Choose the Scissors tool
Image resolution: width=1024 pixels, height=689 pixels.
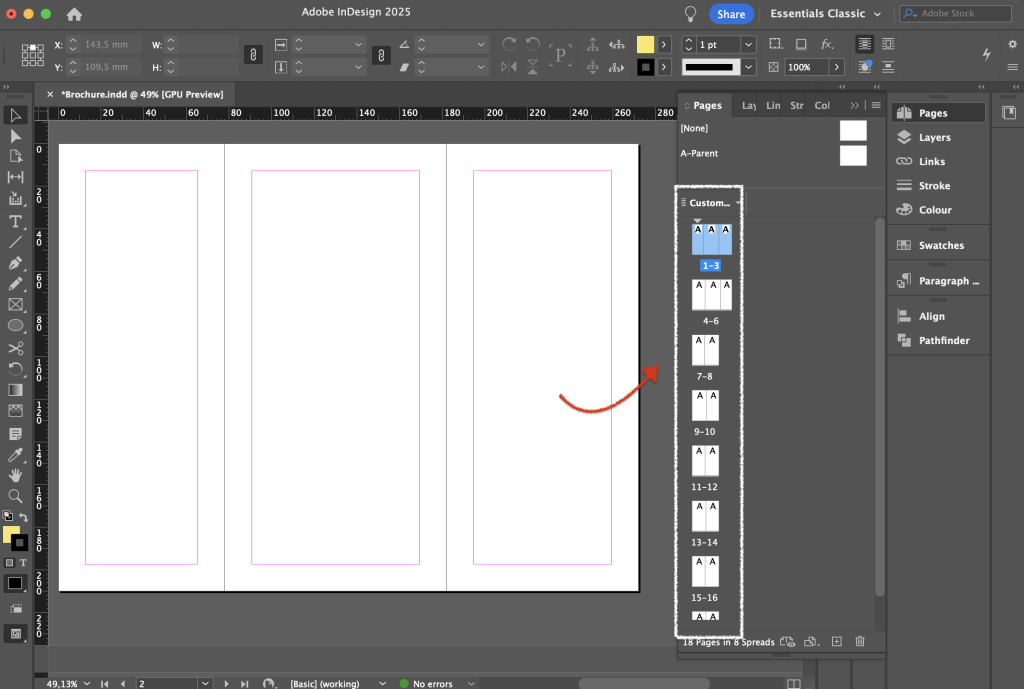[x=15, y=347]
